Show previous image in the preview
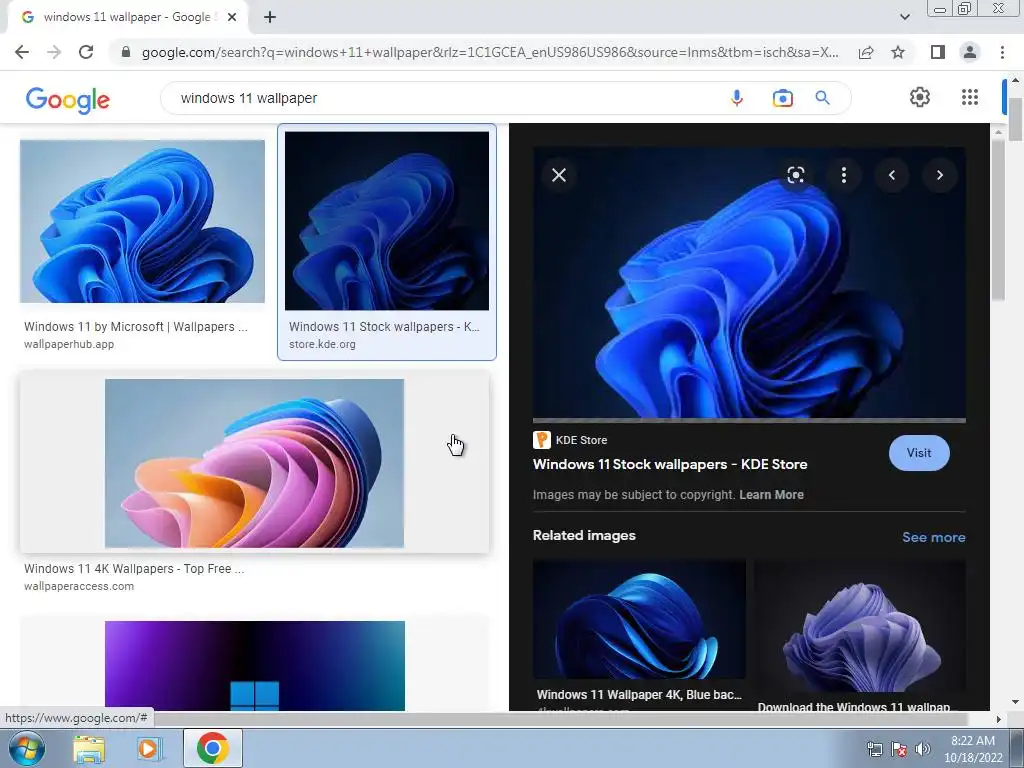Viewport: 1024px width, 768px height. point(891,175)
